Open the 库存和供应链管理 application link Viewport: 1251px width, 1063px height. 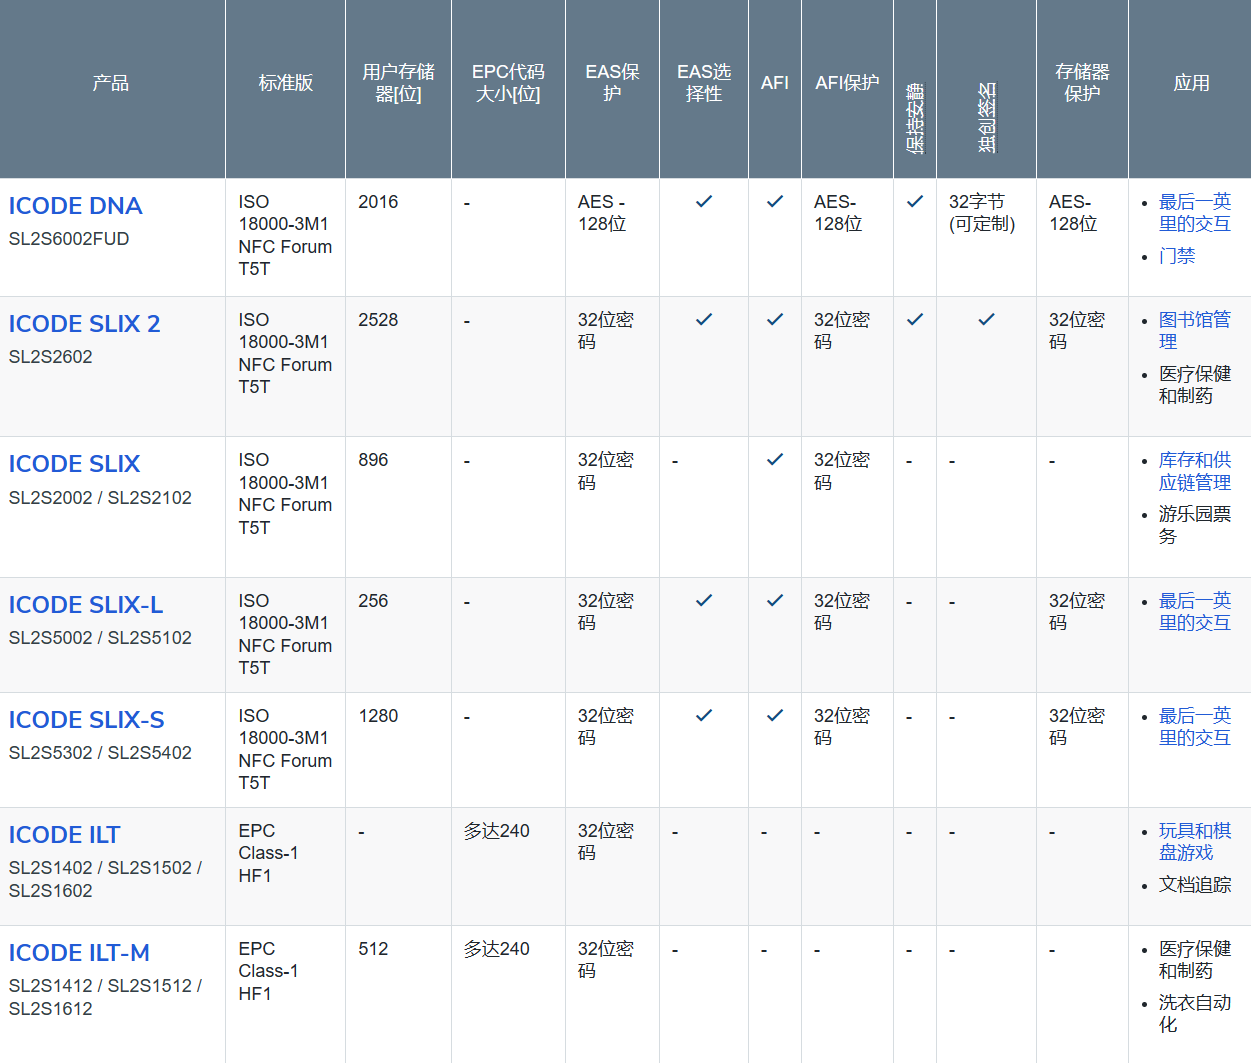1194,471
